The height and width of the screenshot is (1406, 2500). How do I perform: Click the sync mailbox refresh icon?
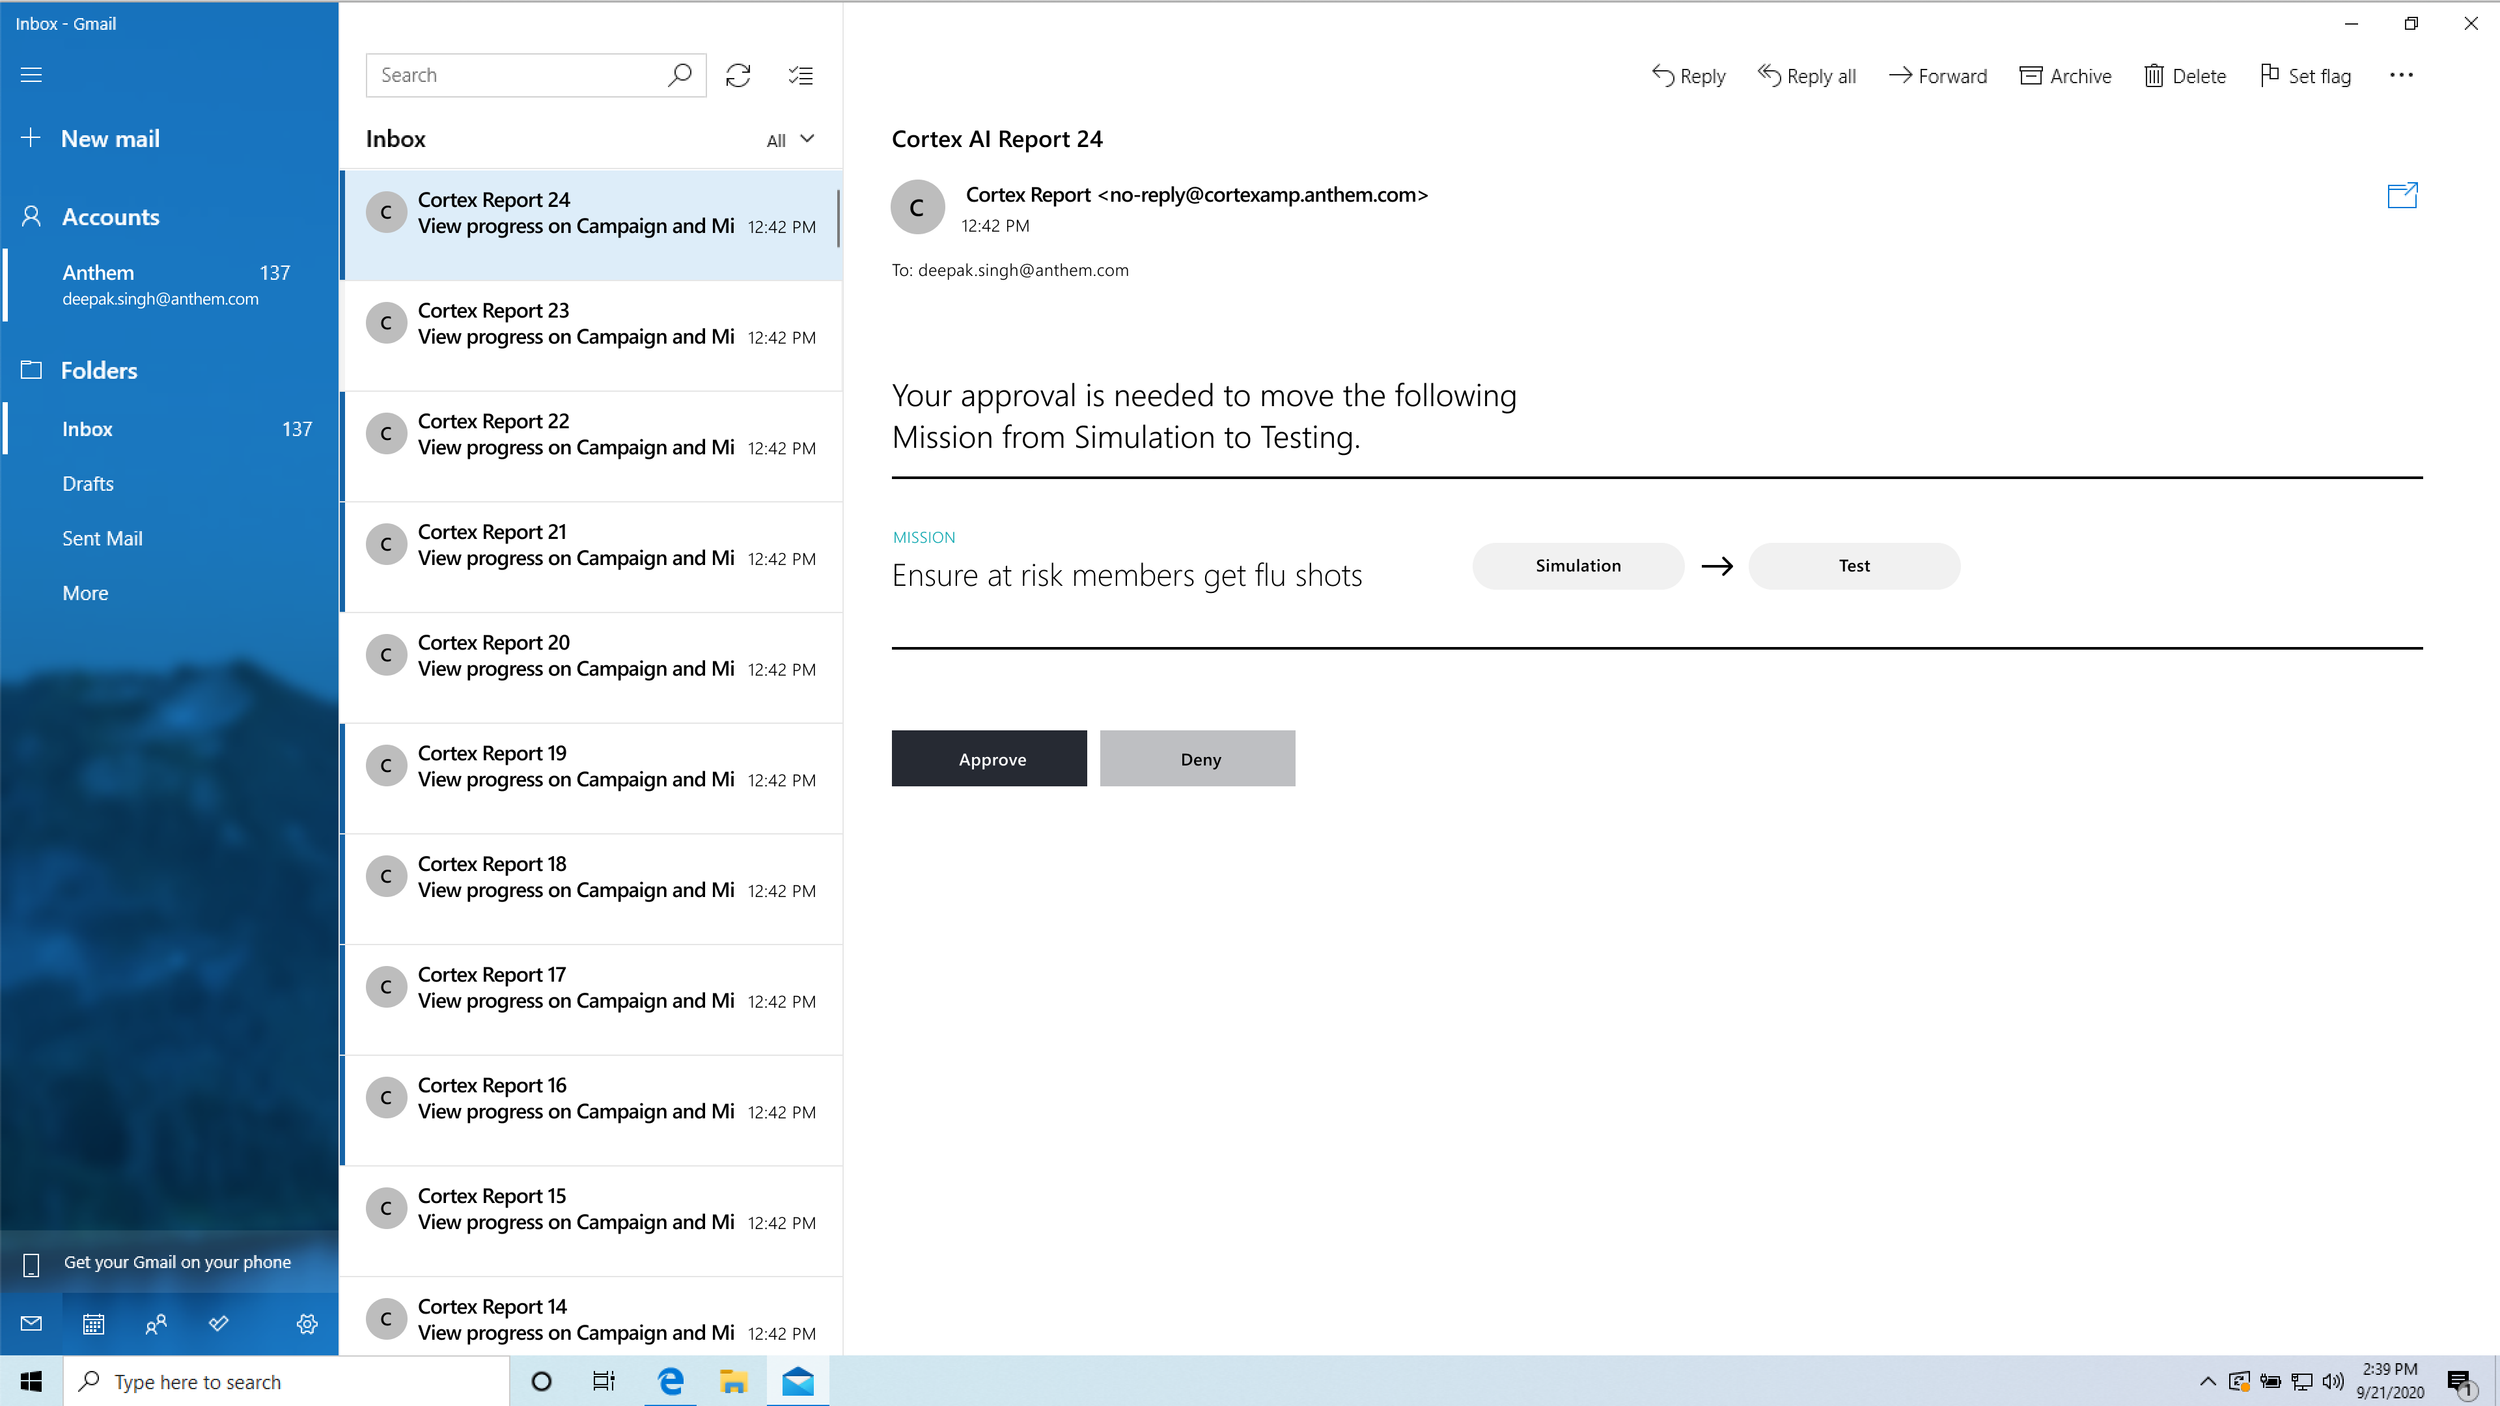click(x=738, y=75)
